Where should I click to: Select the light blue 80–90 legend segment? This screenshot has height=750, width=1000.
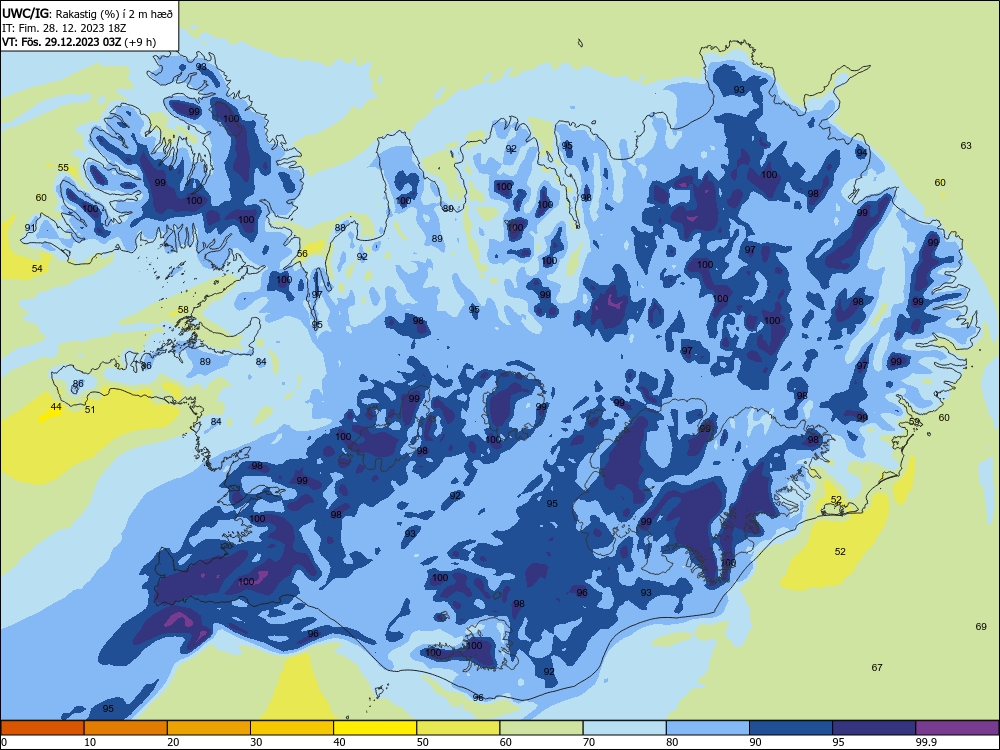(x=708, y=728)
